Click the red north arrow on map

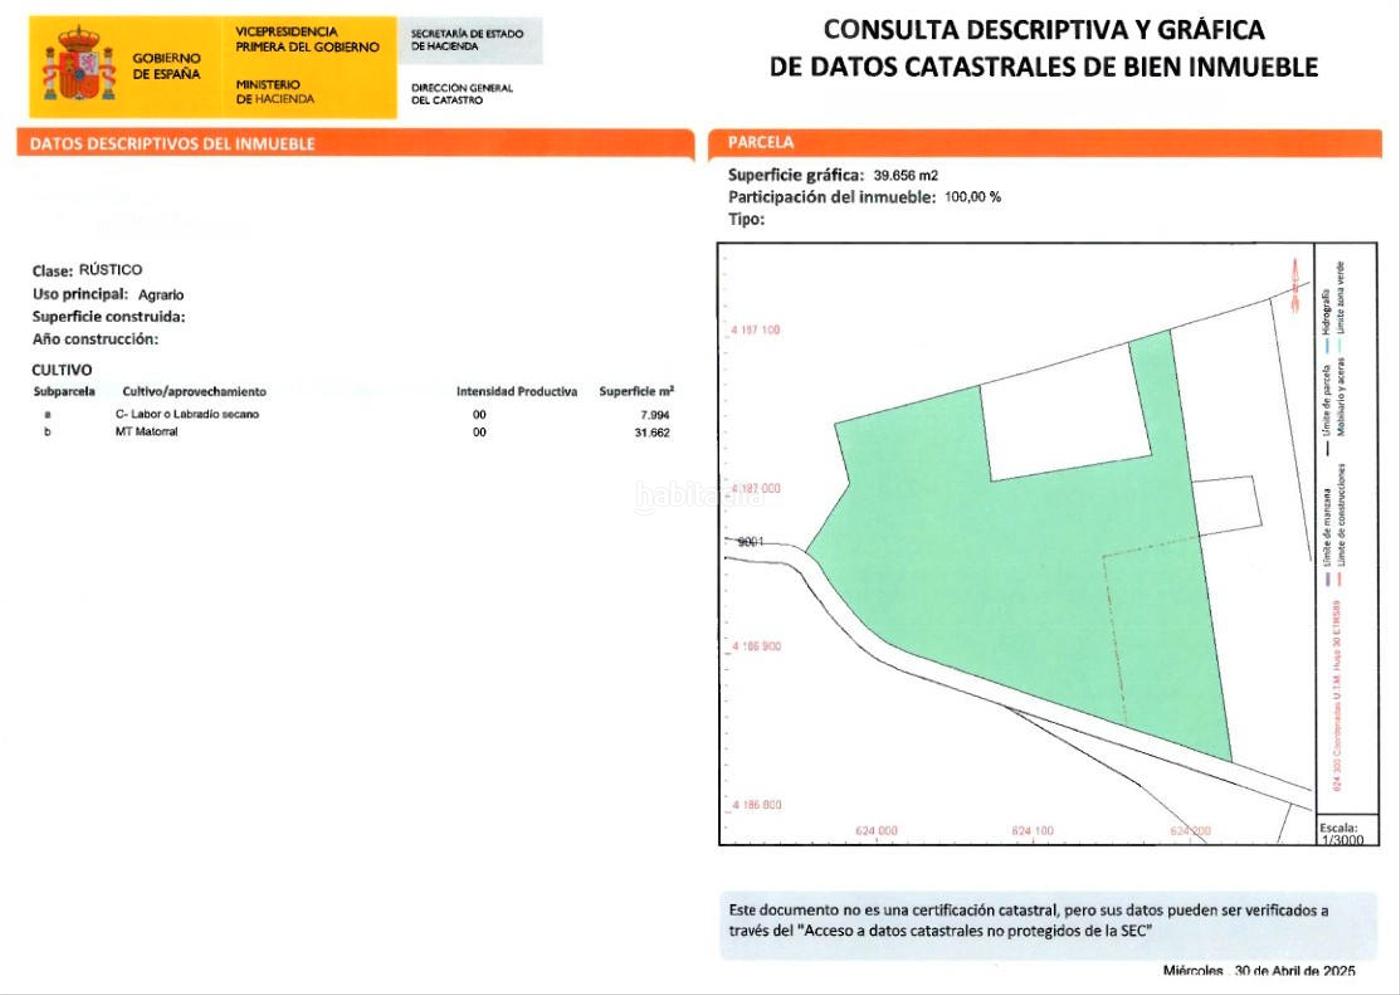1294,284
